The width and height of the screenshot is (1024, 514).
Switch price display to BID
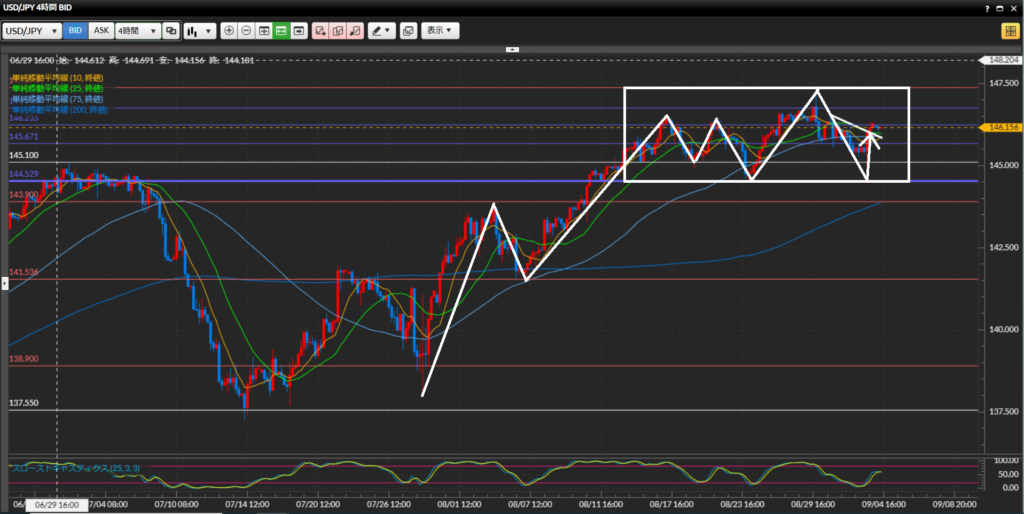pos(75,31)
